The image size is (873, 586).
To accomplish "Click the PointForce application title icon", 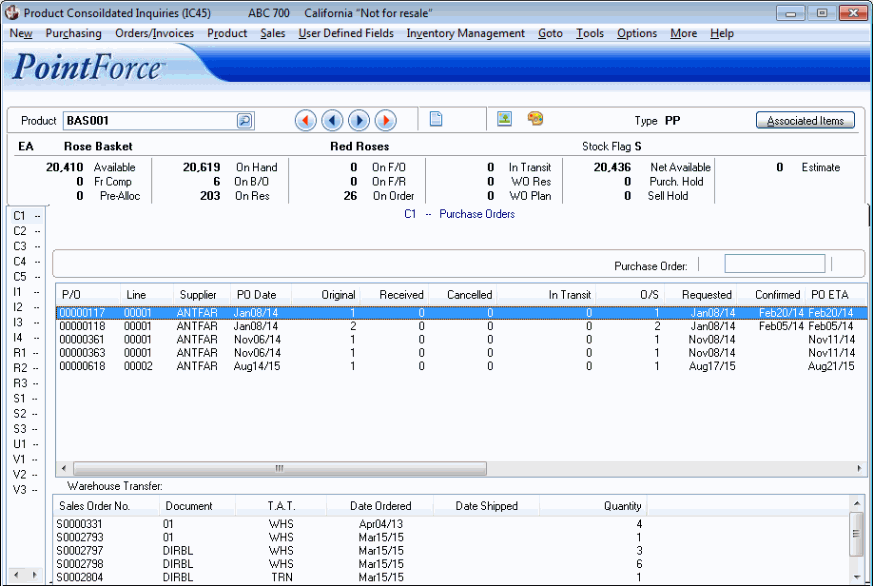I will [x=12, y=12].
